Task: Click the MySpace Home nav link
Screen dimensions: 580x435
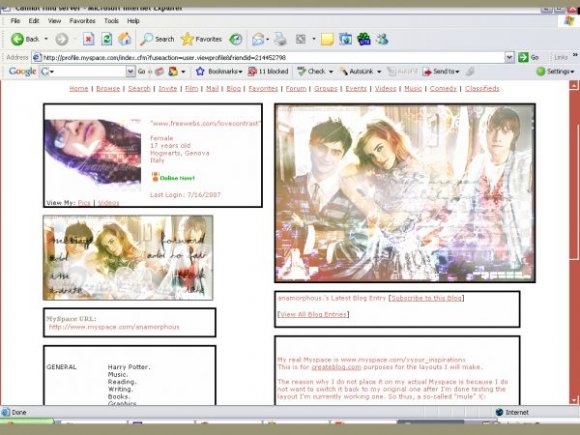Action: point(79,89)
